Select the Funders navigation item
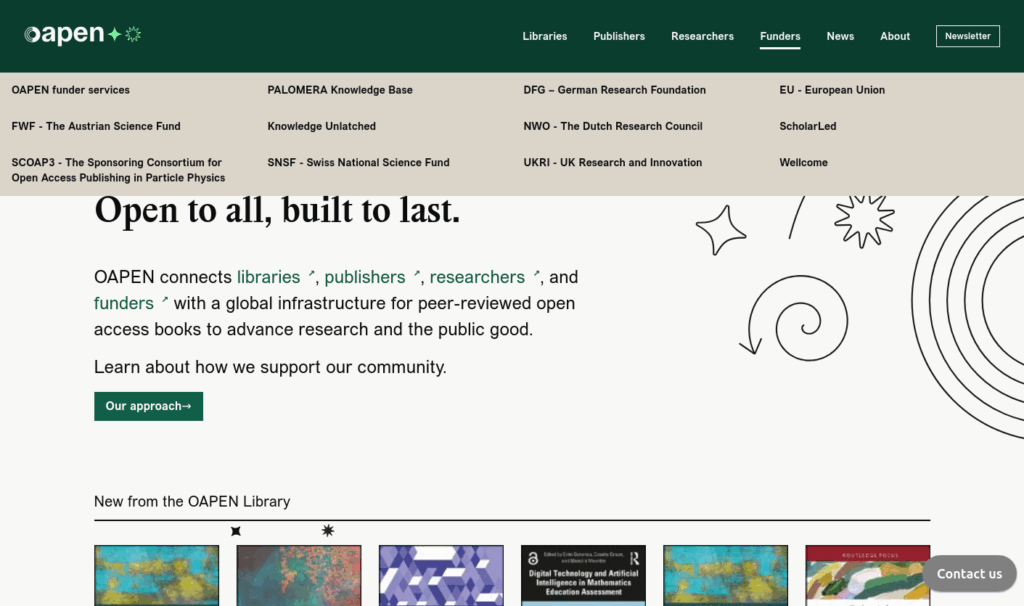Image resolution: width=1024 pixels, height=606 pixels. [x=780, y=36]
